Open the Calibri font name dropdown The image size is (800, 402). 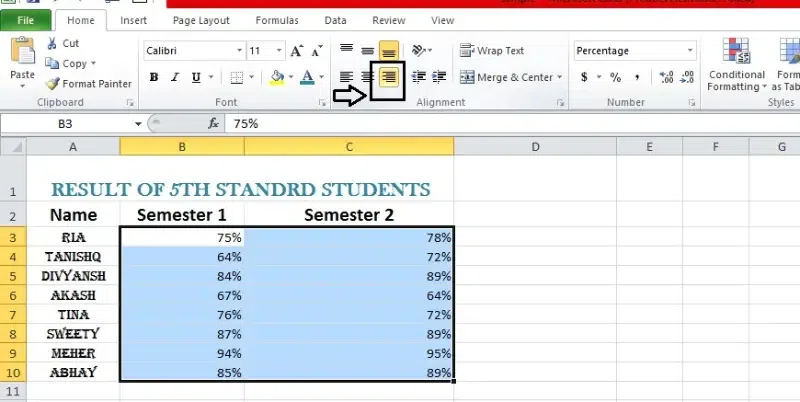click(x=239, y=51)
